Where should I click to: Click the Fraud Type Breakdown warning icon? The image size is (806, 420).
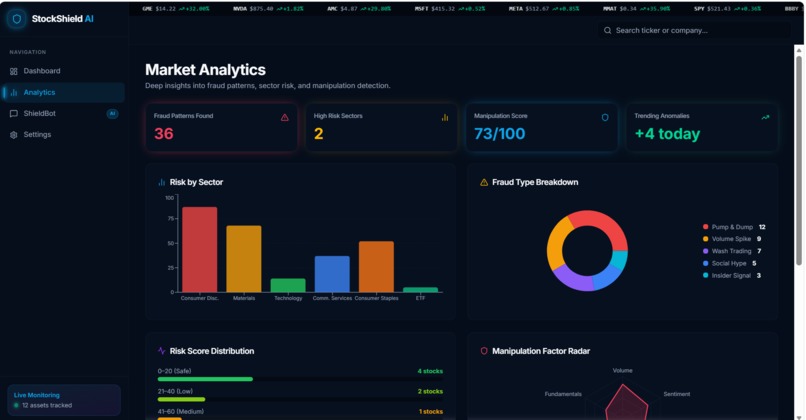(484, 182)
